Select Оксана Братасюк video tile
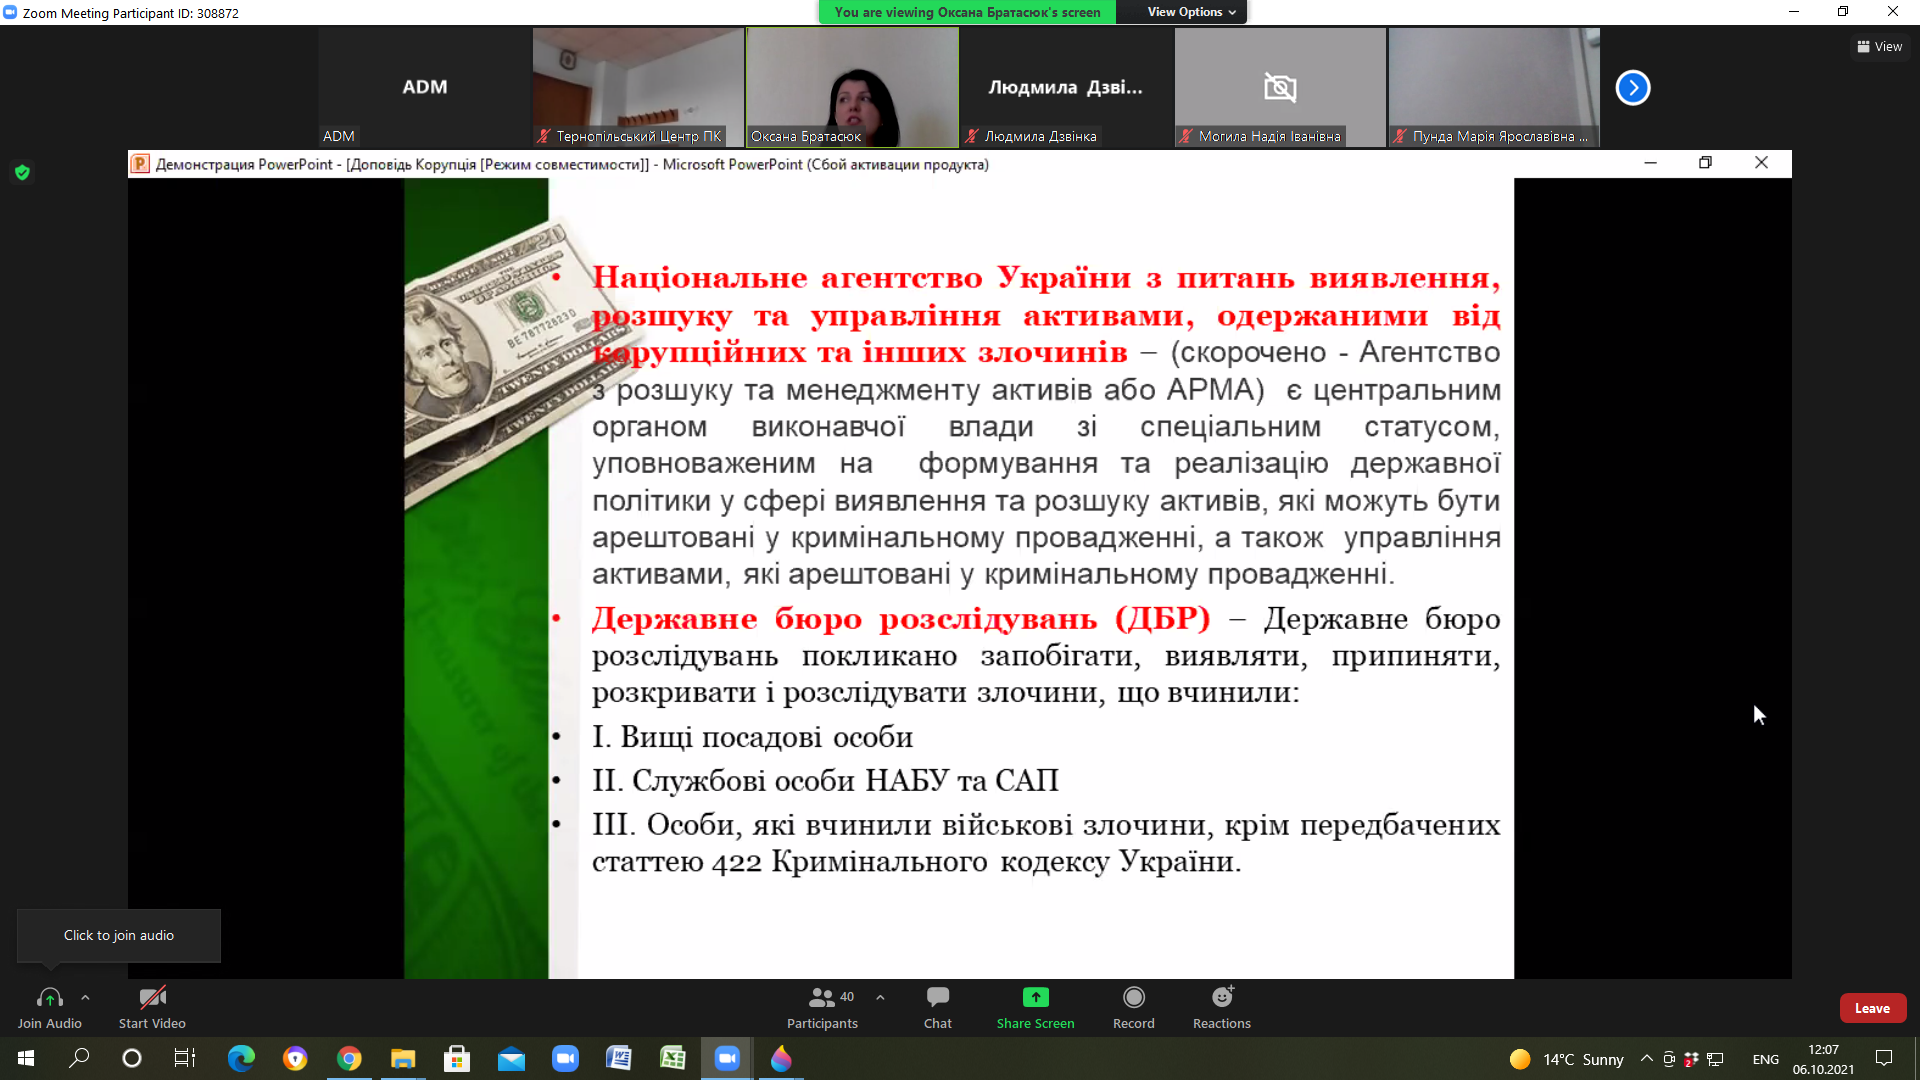Screen dimensions: 1920x1080 852,87
